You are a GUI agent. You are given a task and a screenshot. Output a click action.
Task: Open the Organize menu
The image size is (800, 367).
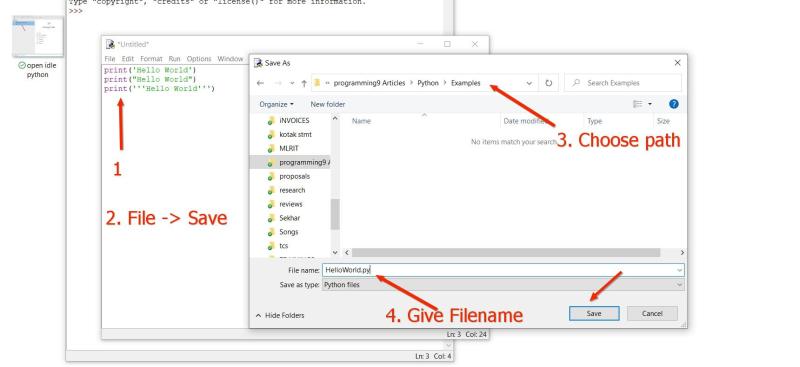277,104
